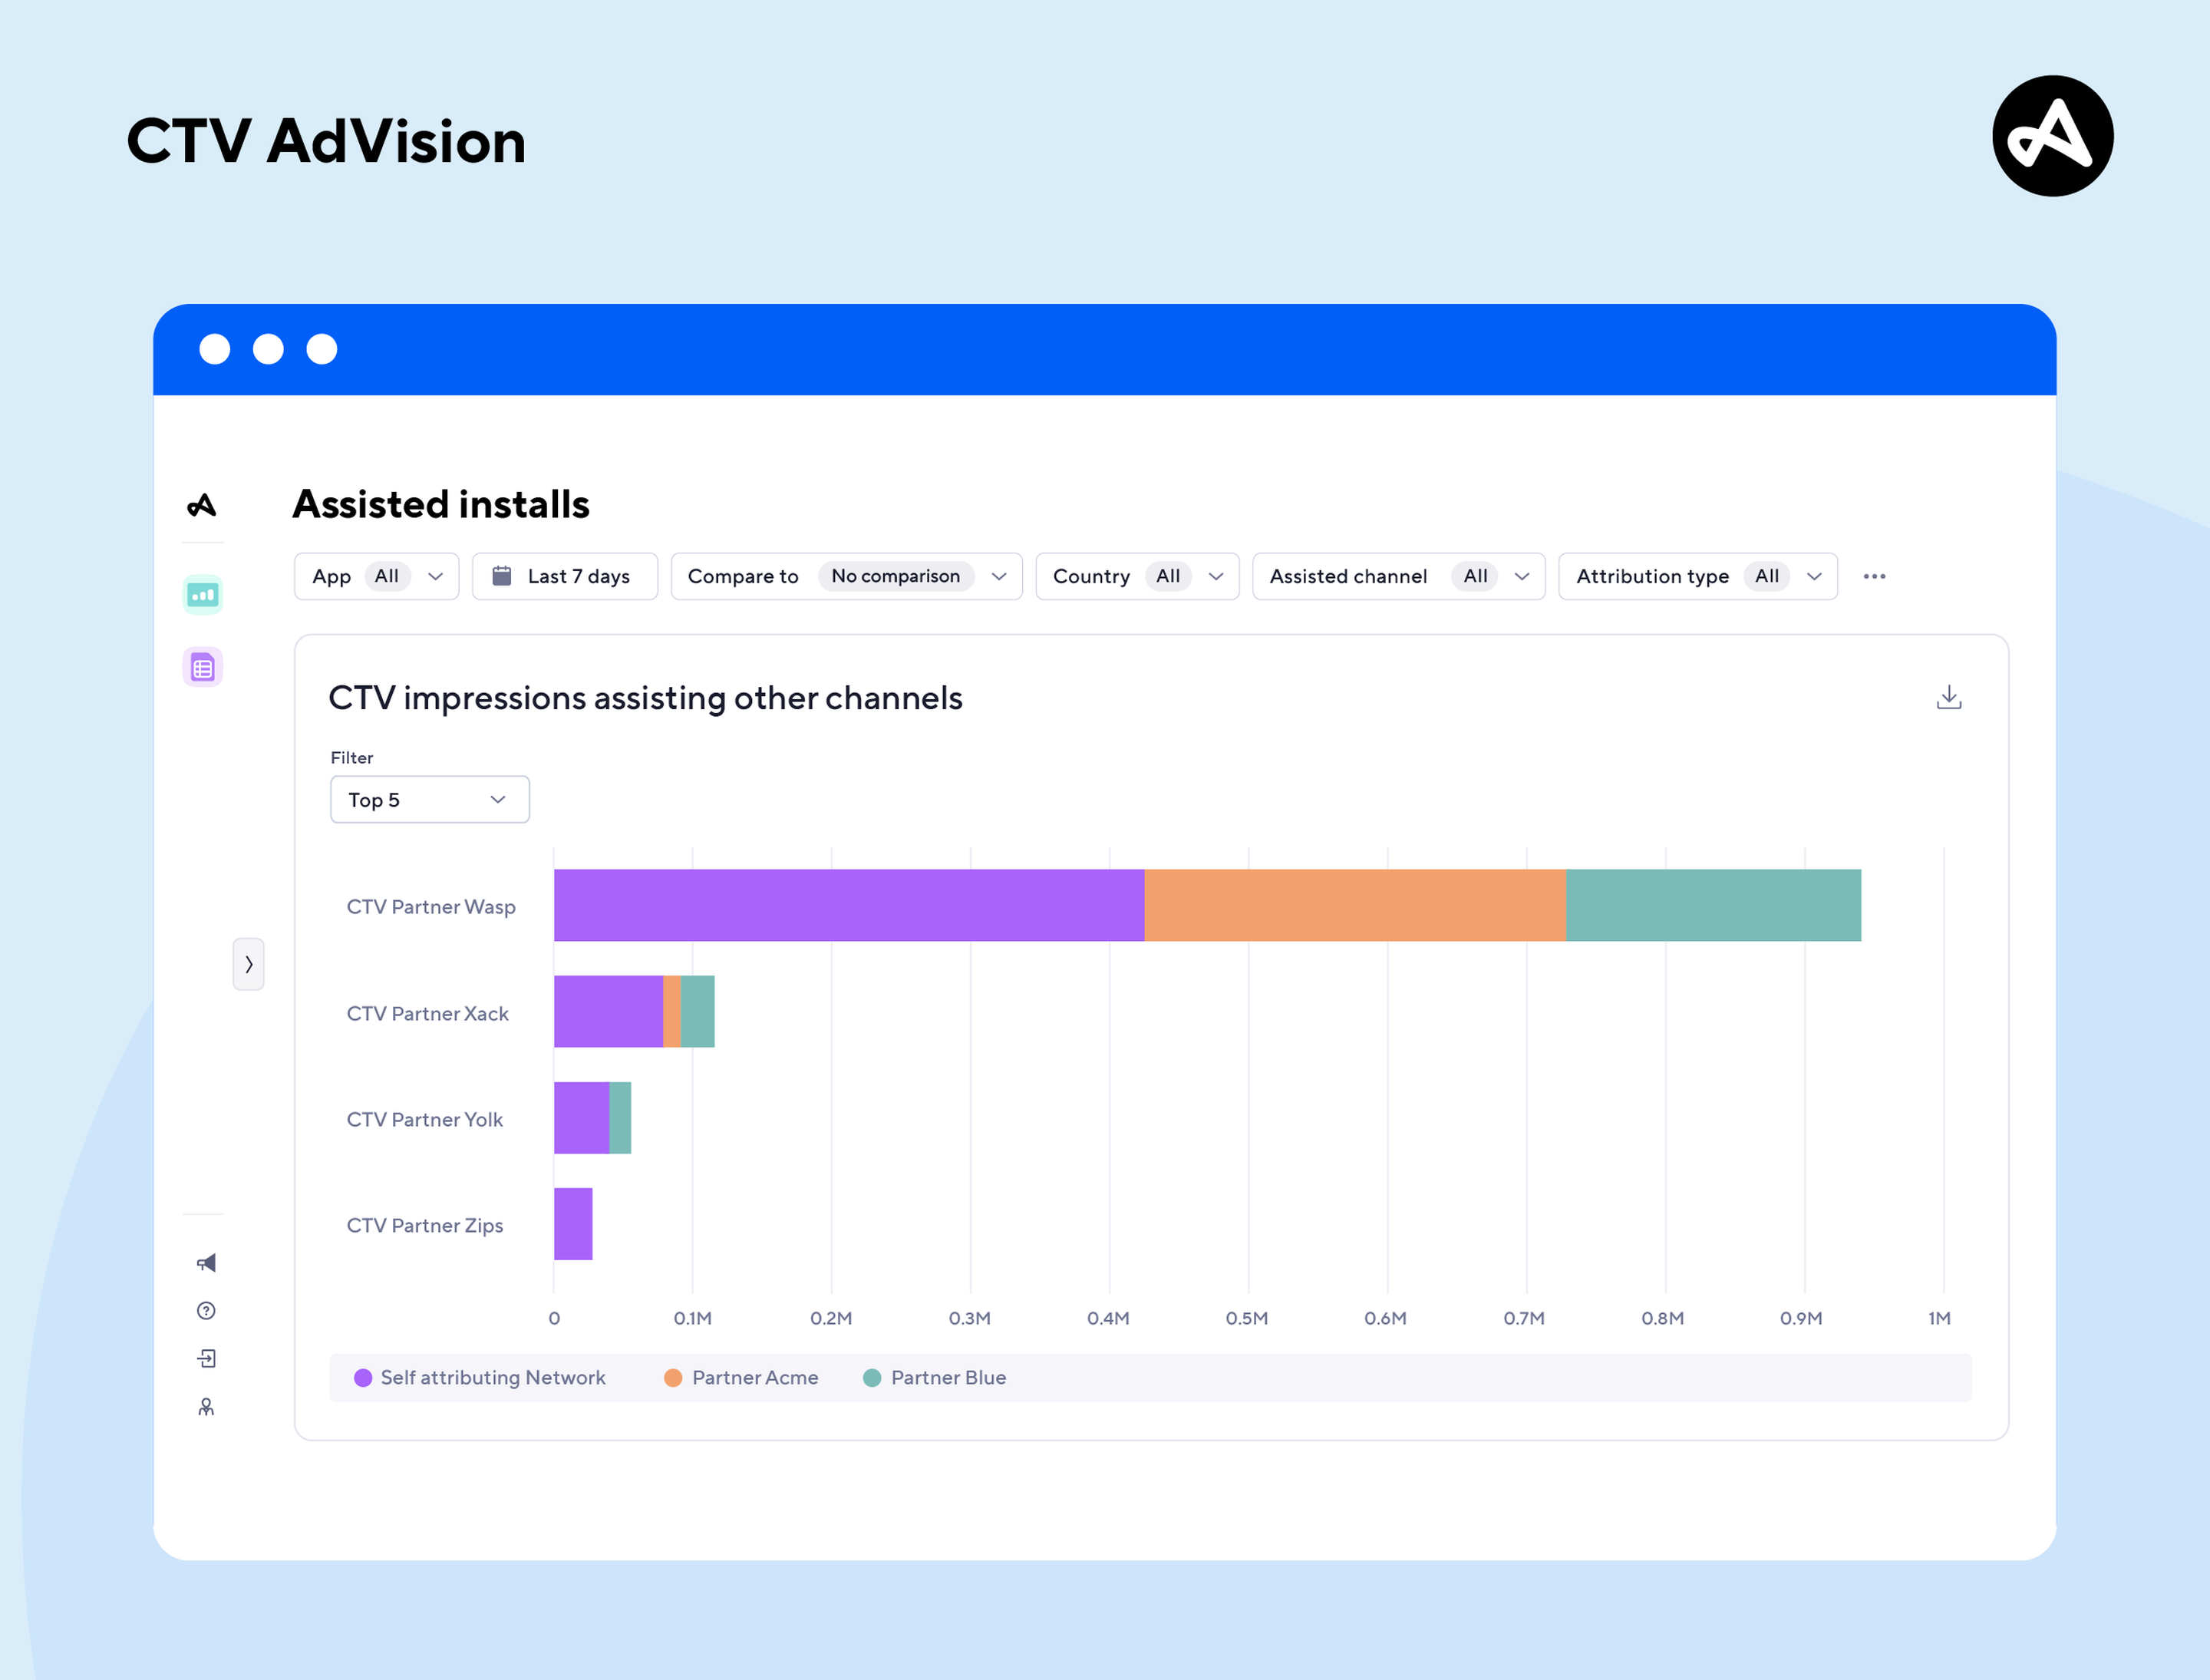
Task: Click the purple segment of CTV Partner Wasp bar
Action: pos(849,905)
